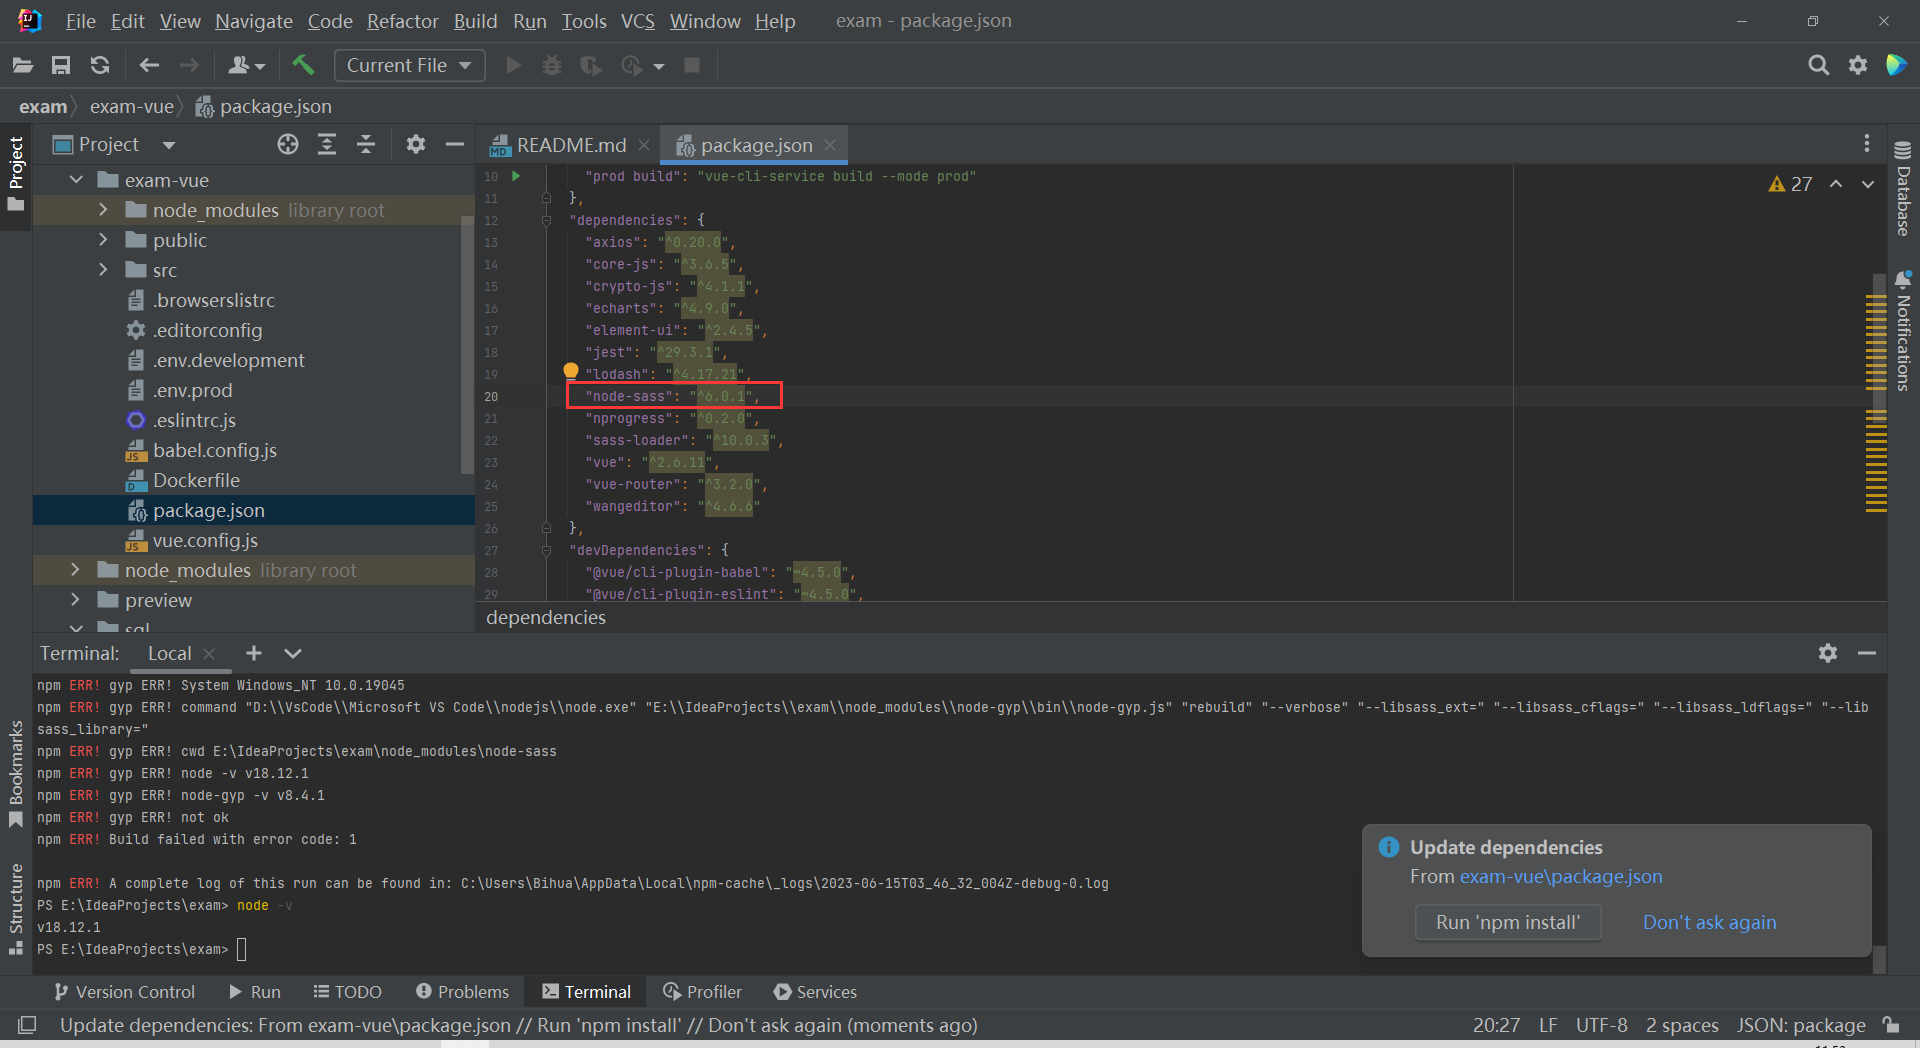This screenshot has width=1920, height=1048.
Task: Open IDE settings gear in top toolbar
Action: [1858, 65]
